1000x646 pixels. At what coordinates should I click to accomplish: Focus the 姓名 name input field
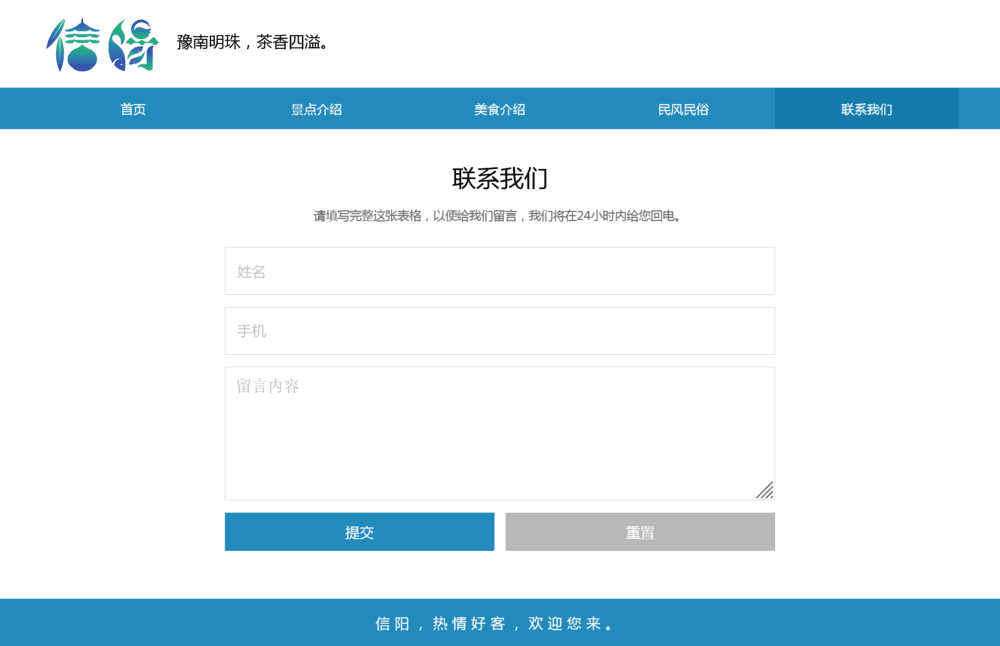pyautogui.click(x=499, y=271)
